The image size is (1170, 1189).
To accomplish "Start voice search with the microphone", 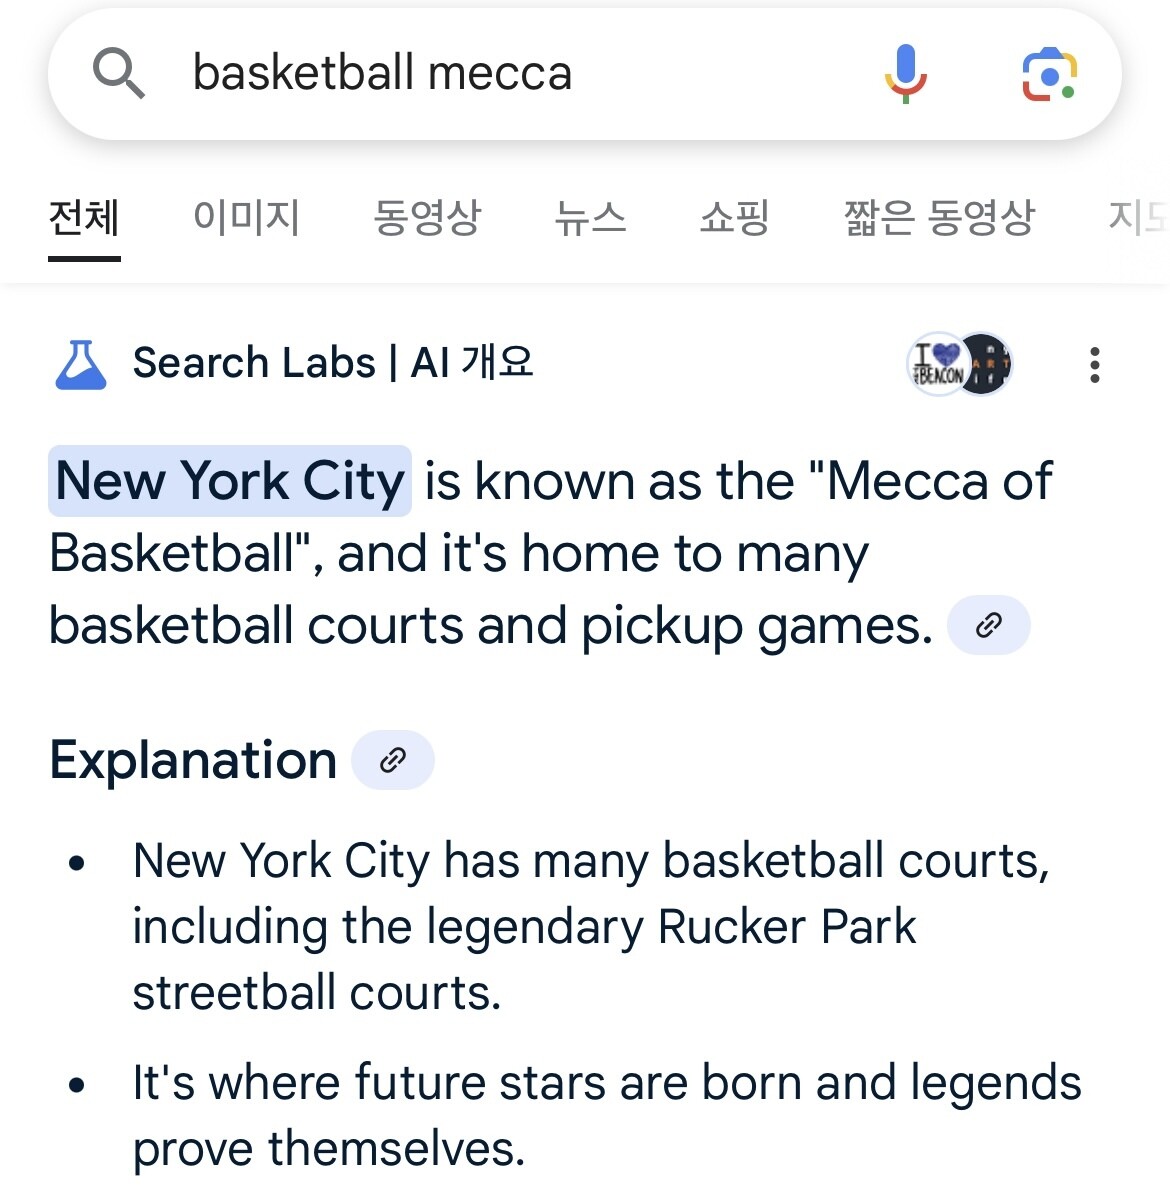I will [x=905, y=74].
